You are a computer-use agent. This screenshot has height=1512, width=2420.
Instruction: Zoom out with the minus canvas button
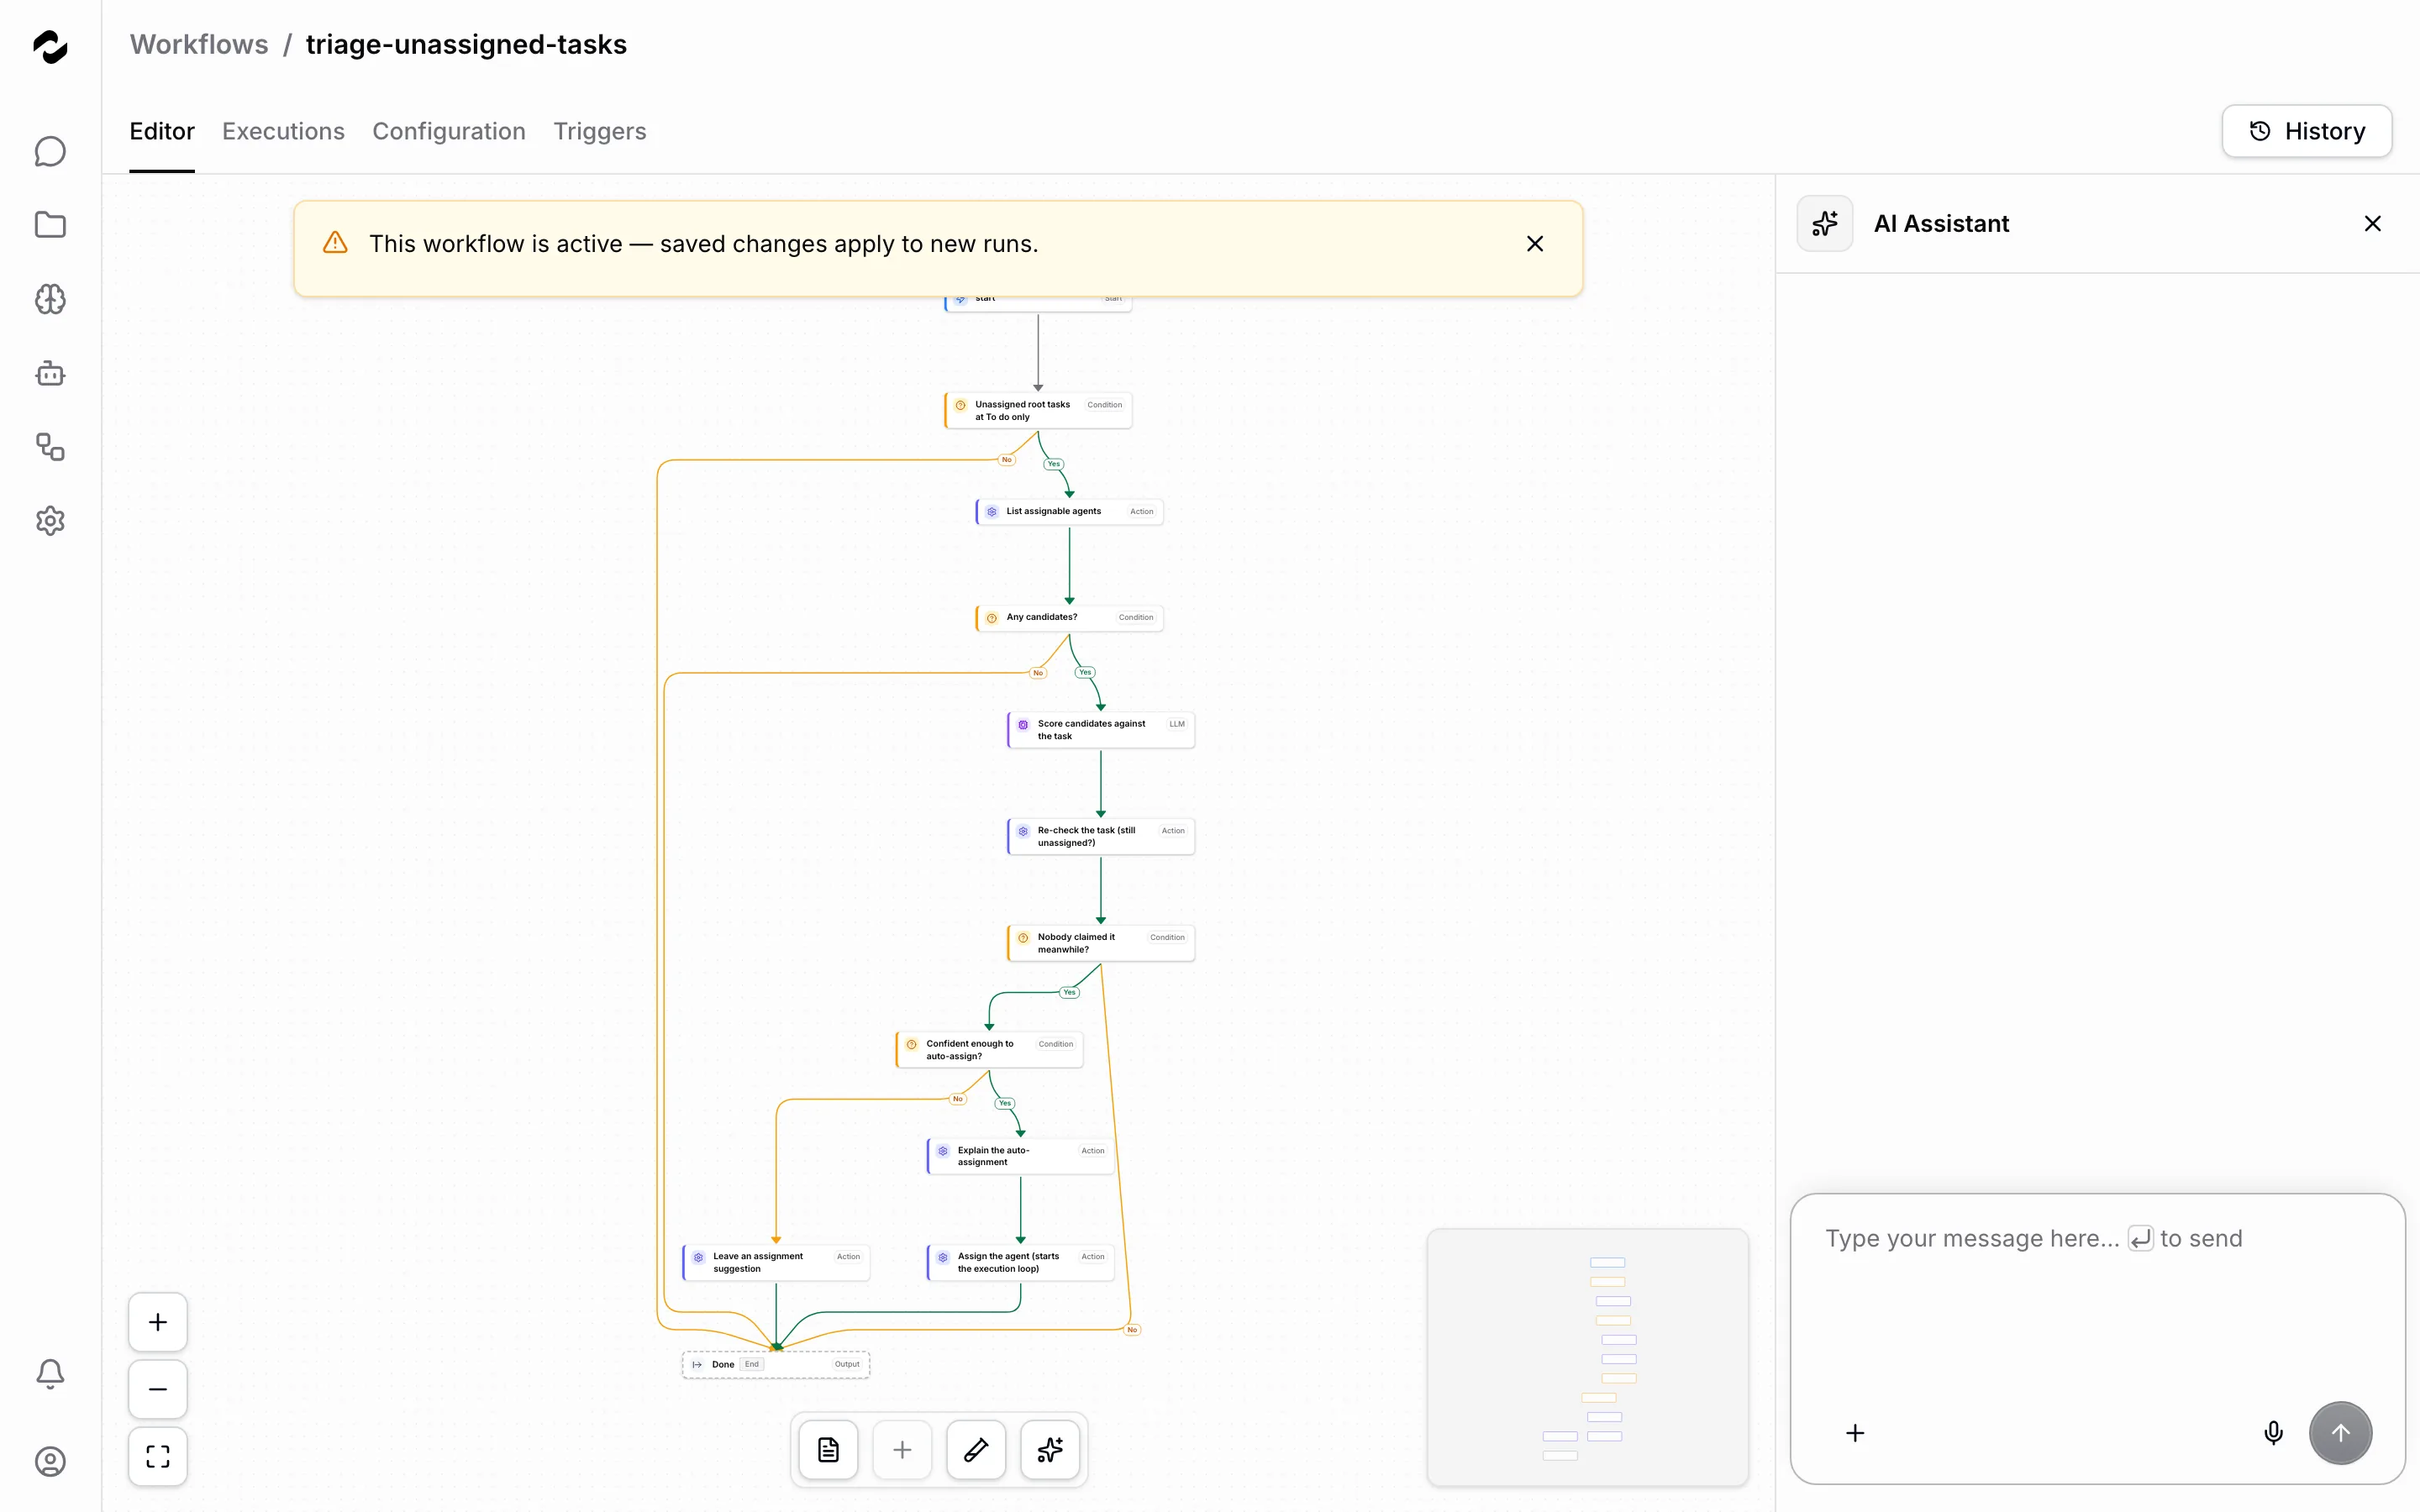pos(158,1389)
